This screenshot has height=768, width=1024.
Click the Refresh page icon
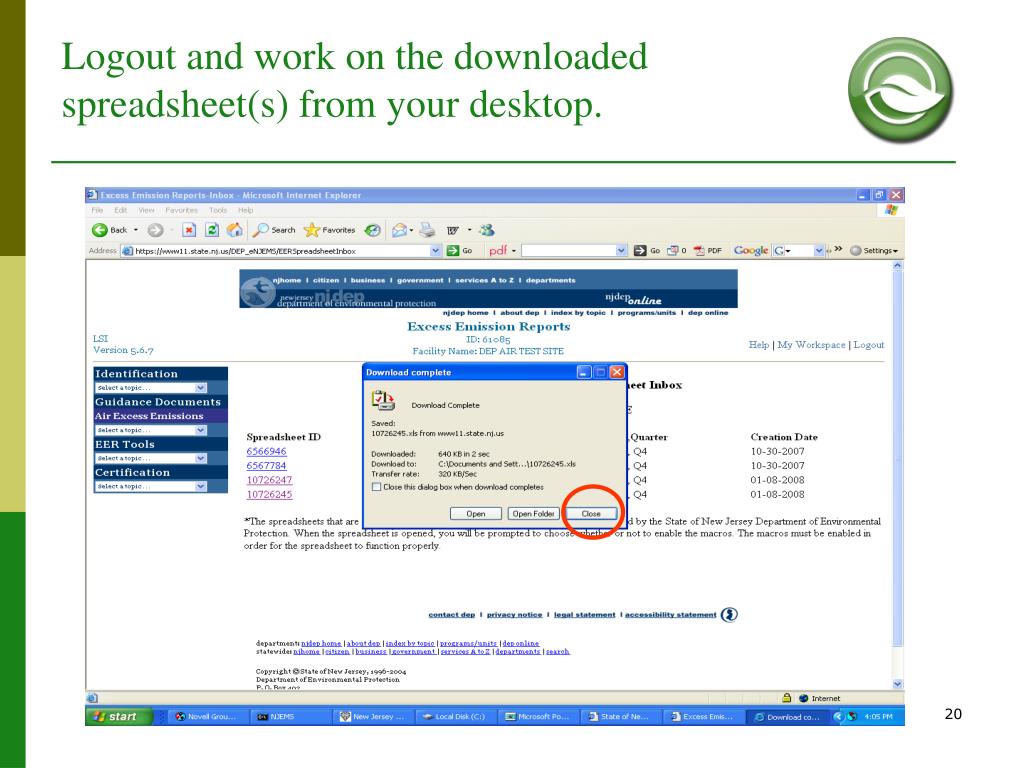212,230
